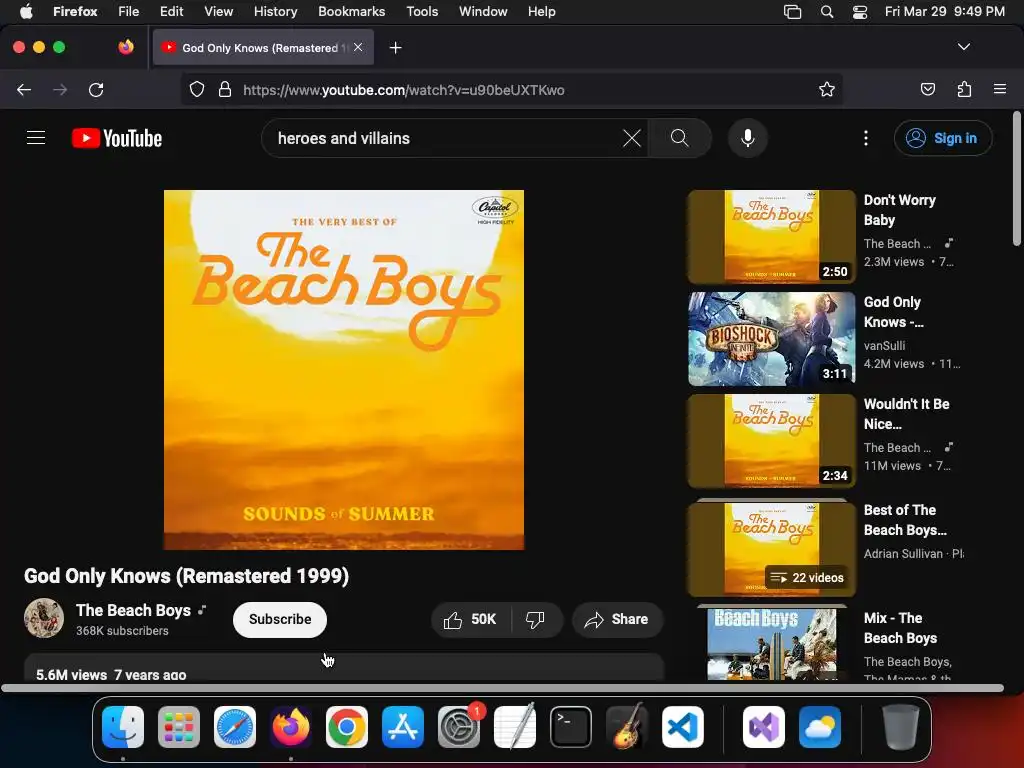Subscribe to The Beach Boys channel
Viewport: 1024px width, 768px height.
pyautogui.click(x=280, y=619)
